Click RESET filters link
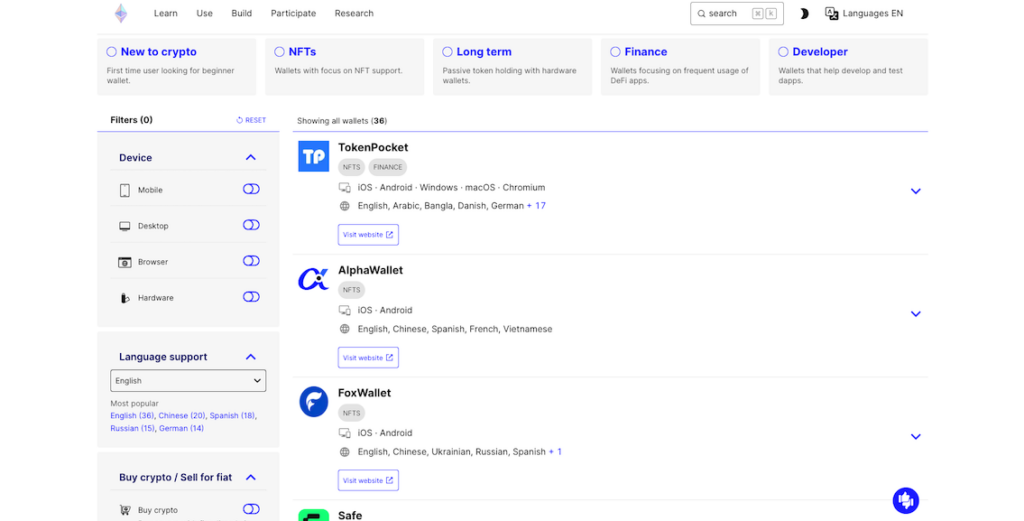The width and height of the screenshot is (1024, 521). pyautogui.click(x=251, y=120)
